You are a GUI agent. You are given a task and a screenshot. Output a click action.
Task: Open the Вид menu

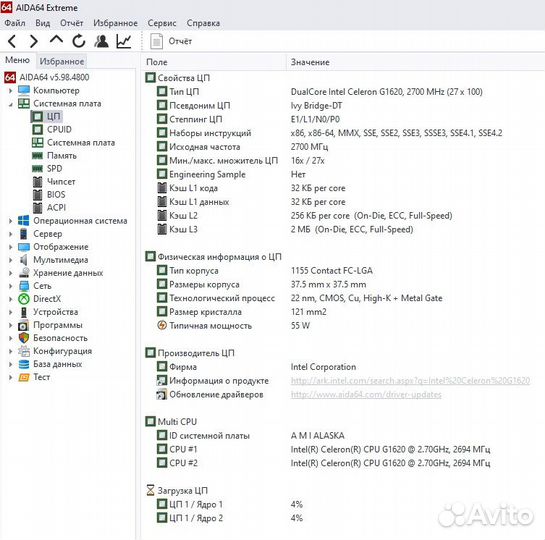[43, 23]
